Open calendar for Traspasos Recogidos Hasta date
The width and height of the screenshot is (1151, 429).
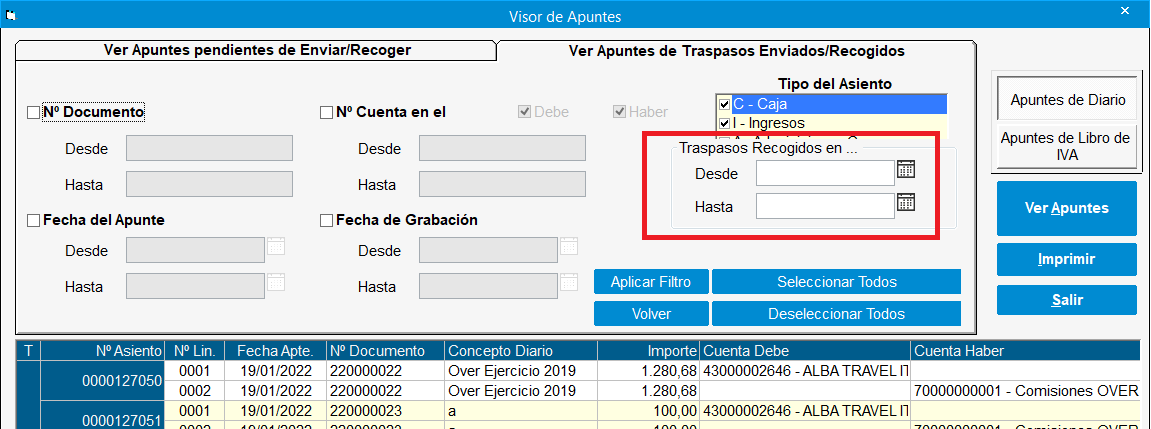pos(907,203)
